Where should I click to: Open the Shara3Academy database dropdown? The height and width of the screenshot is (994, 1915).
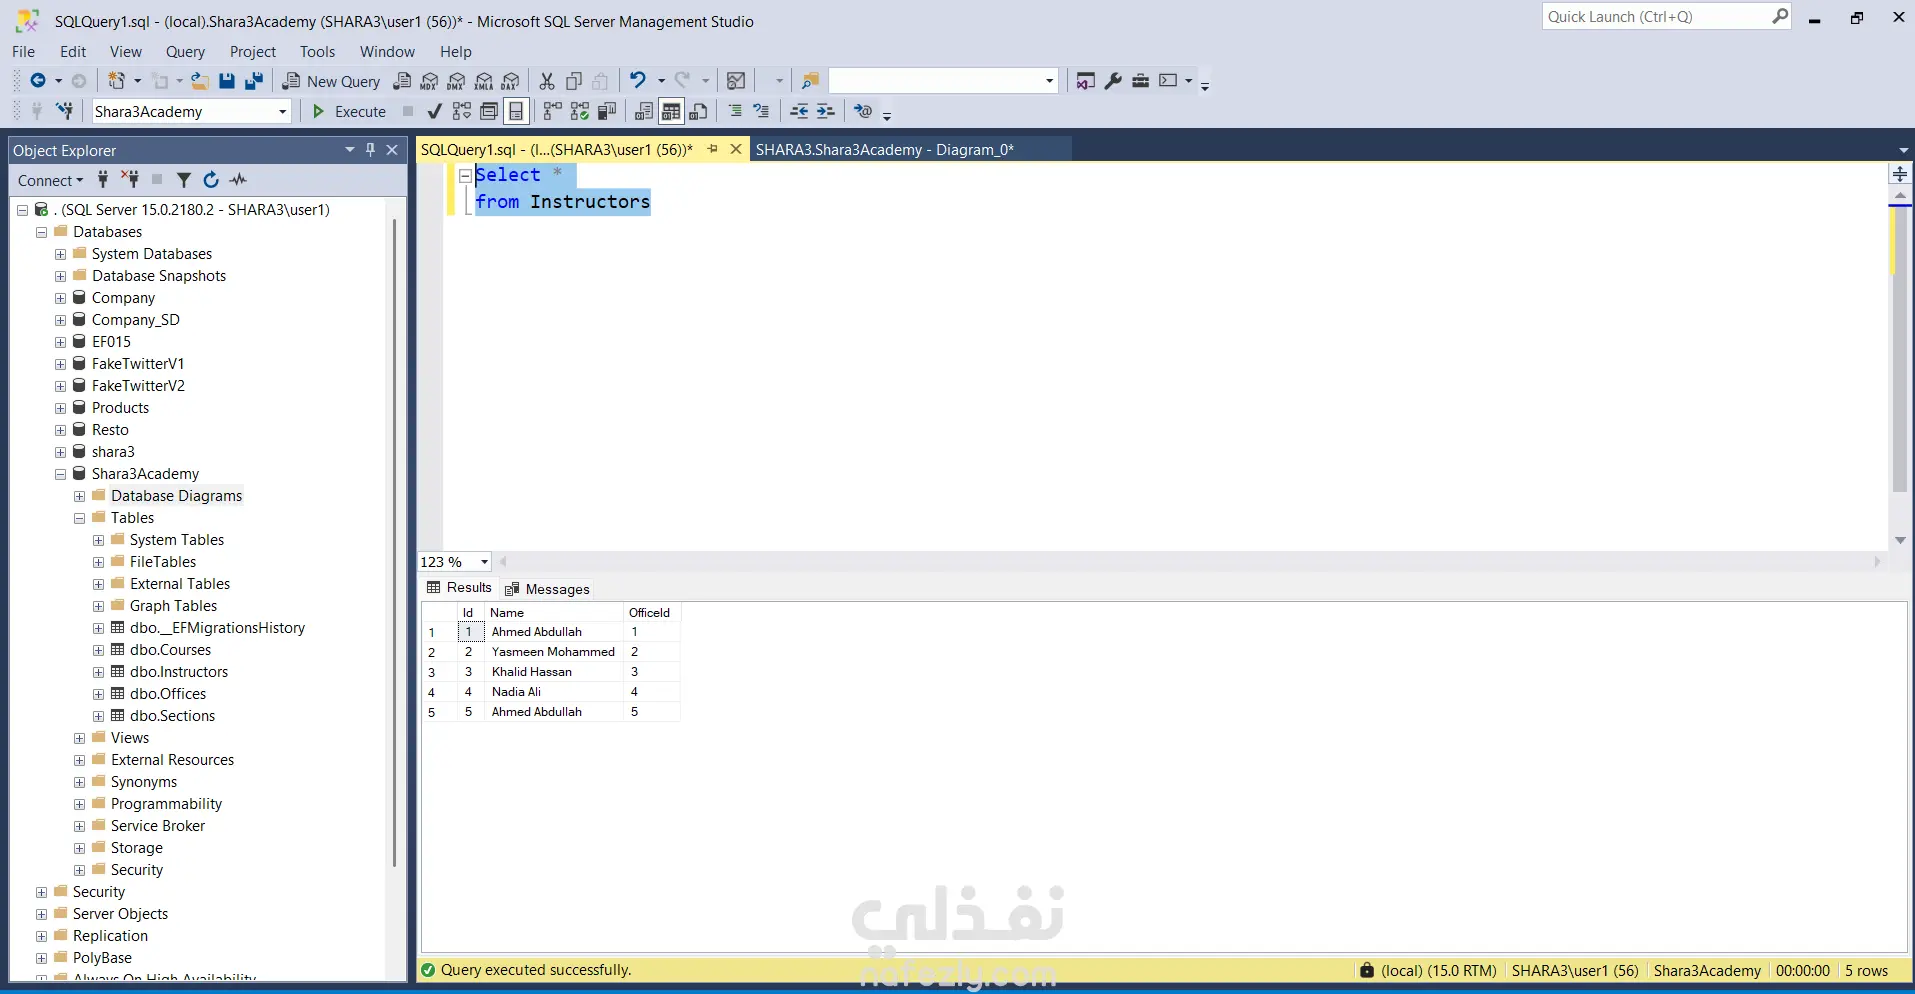click(x=283, y=111)
